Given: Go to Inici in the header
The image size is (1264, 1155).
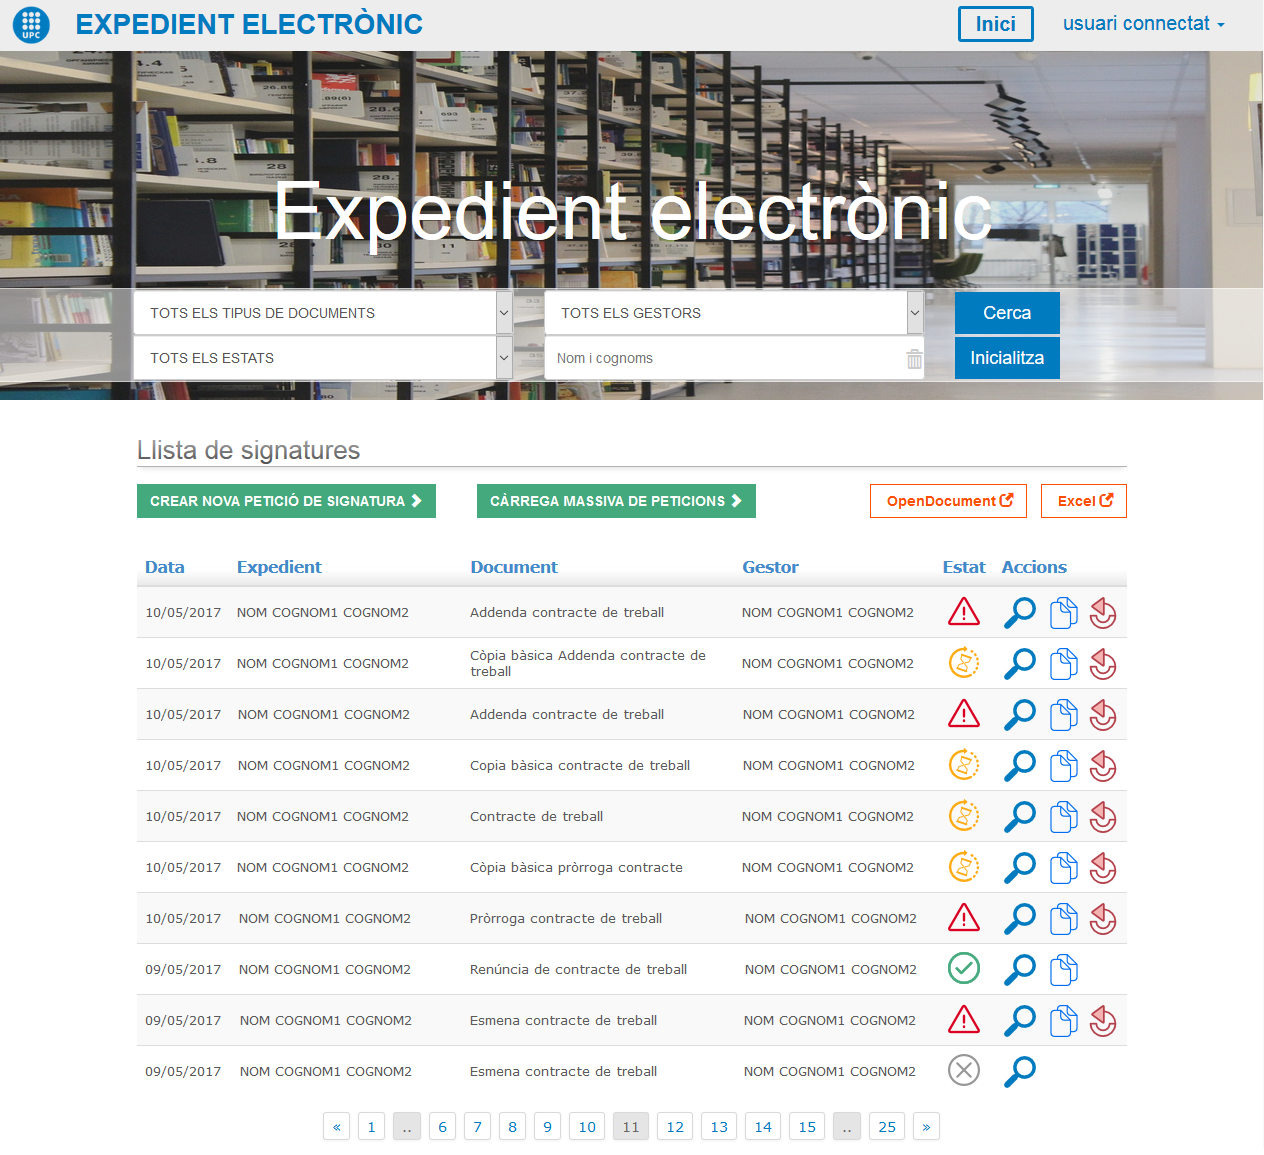Looking at the screenshot, I should tap(995, 24).
